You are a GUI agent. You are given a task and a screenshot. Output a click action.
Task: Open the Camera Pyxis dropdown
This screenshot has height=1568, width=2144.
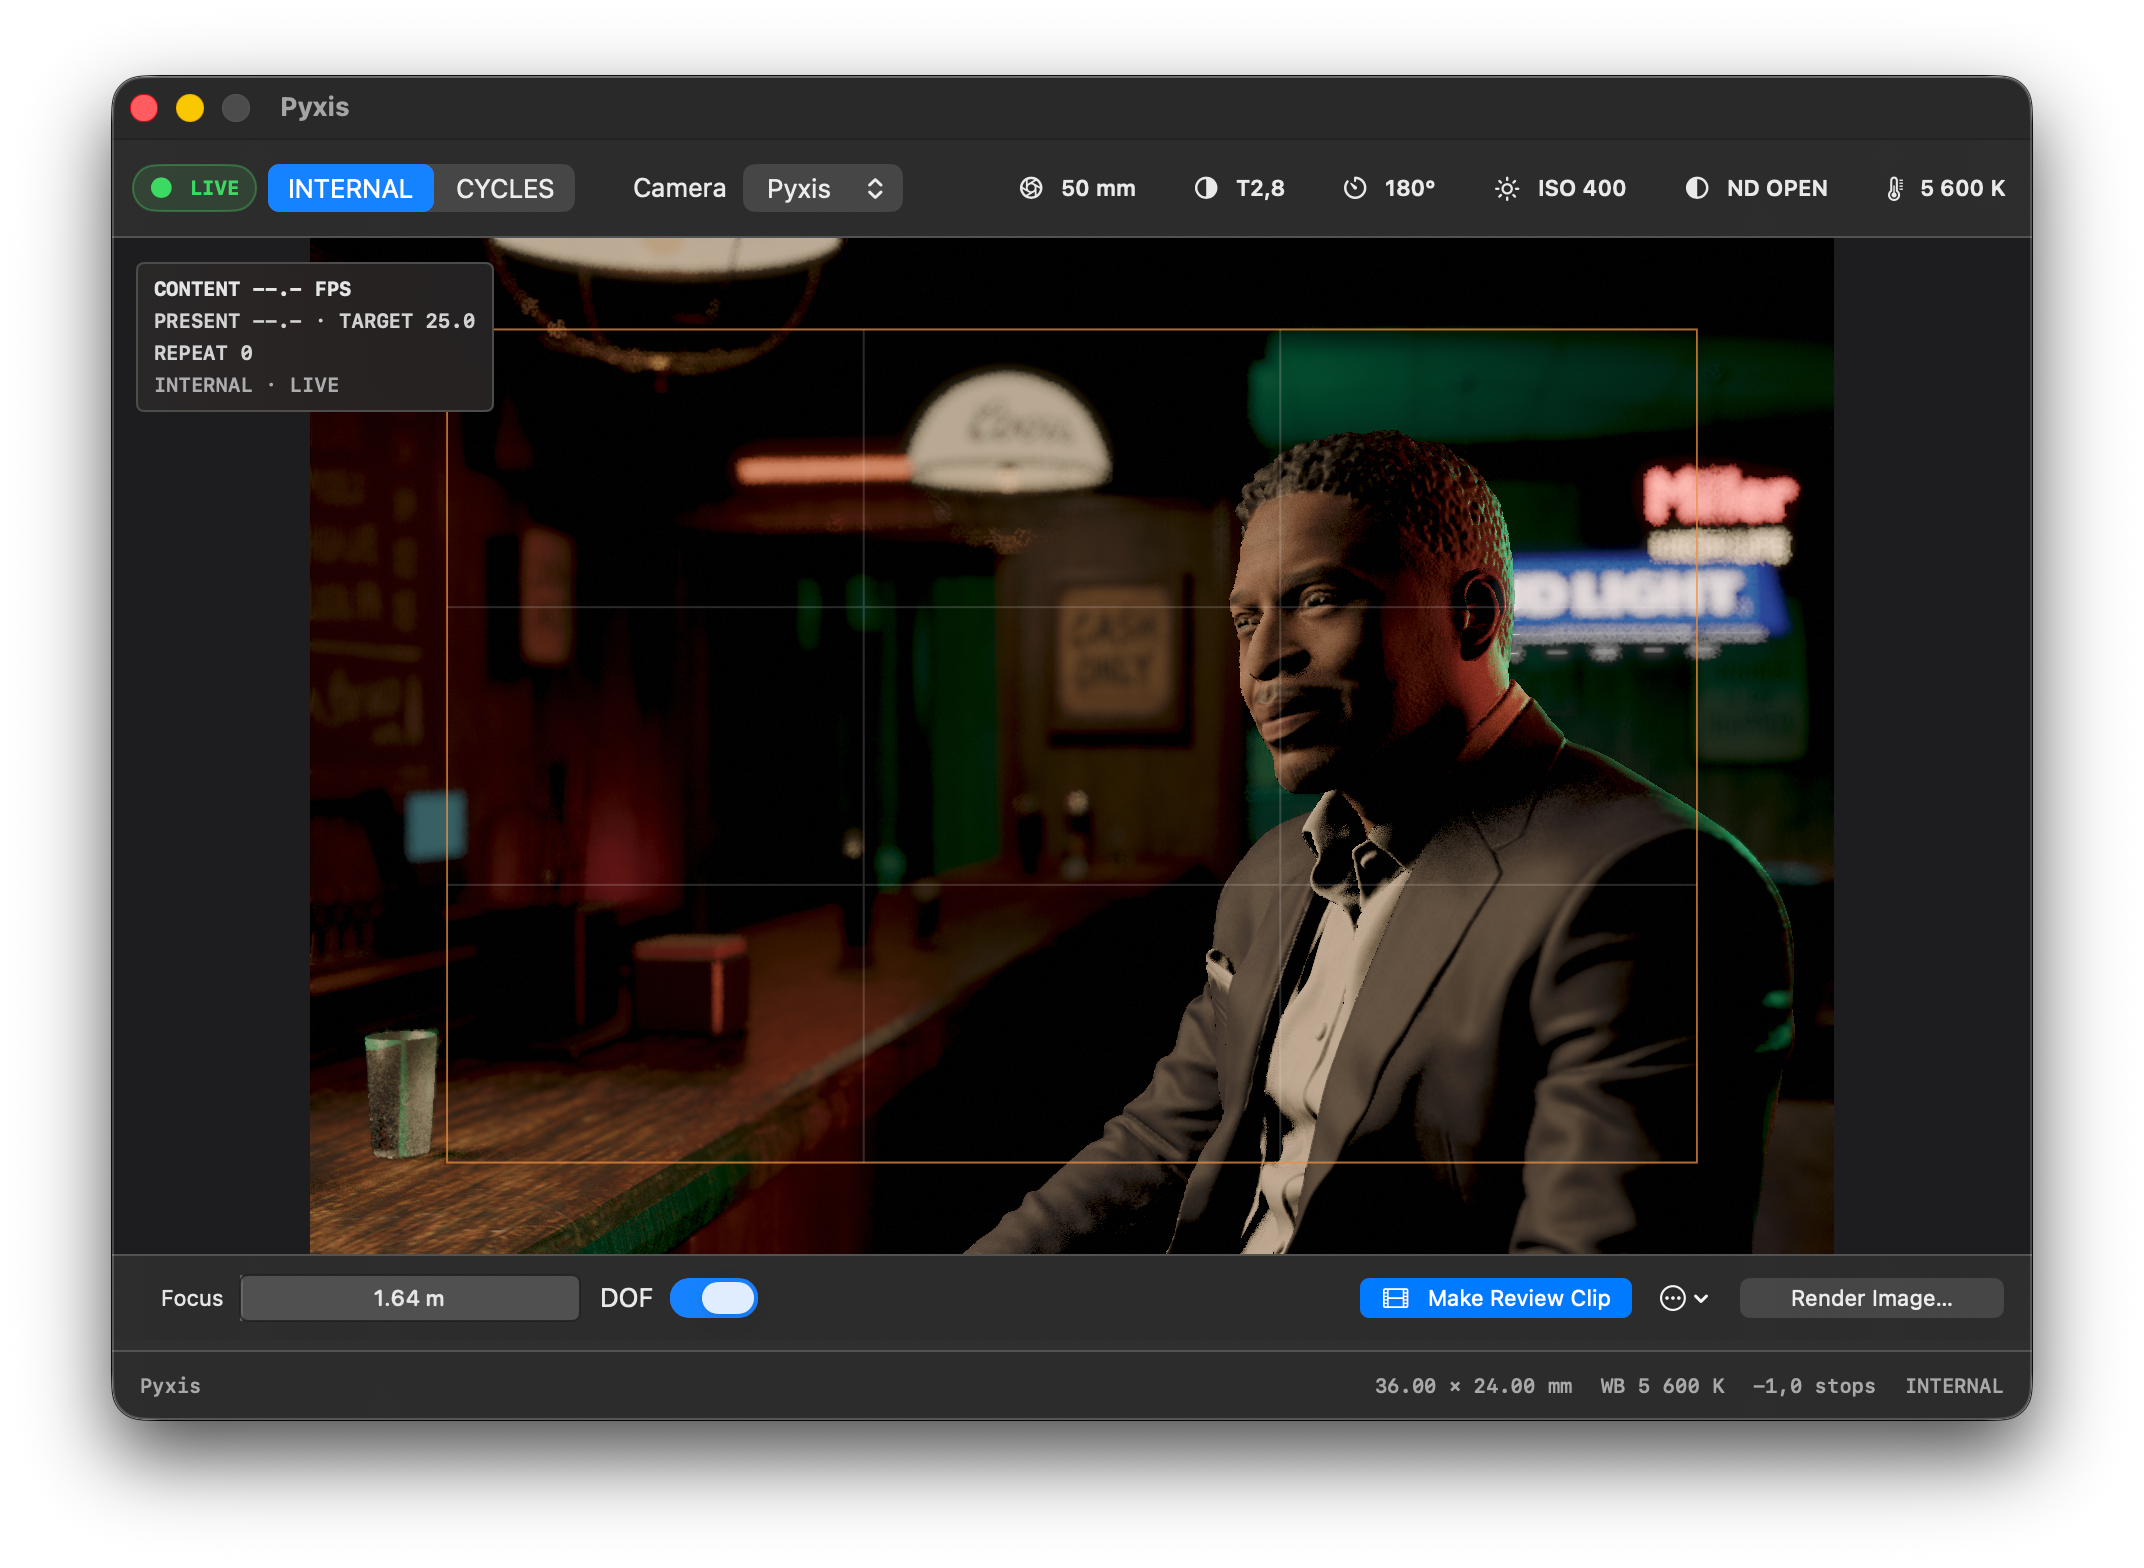823,188
